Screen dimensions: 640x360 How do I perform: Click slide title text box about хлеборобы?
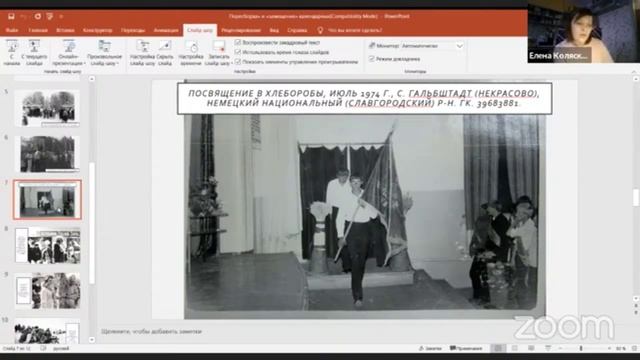coord(364,98)
